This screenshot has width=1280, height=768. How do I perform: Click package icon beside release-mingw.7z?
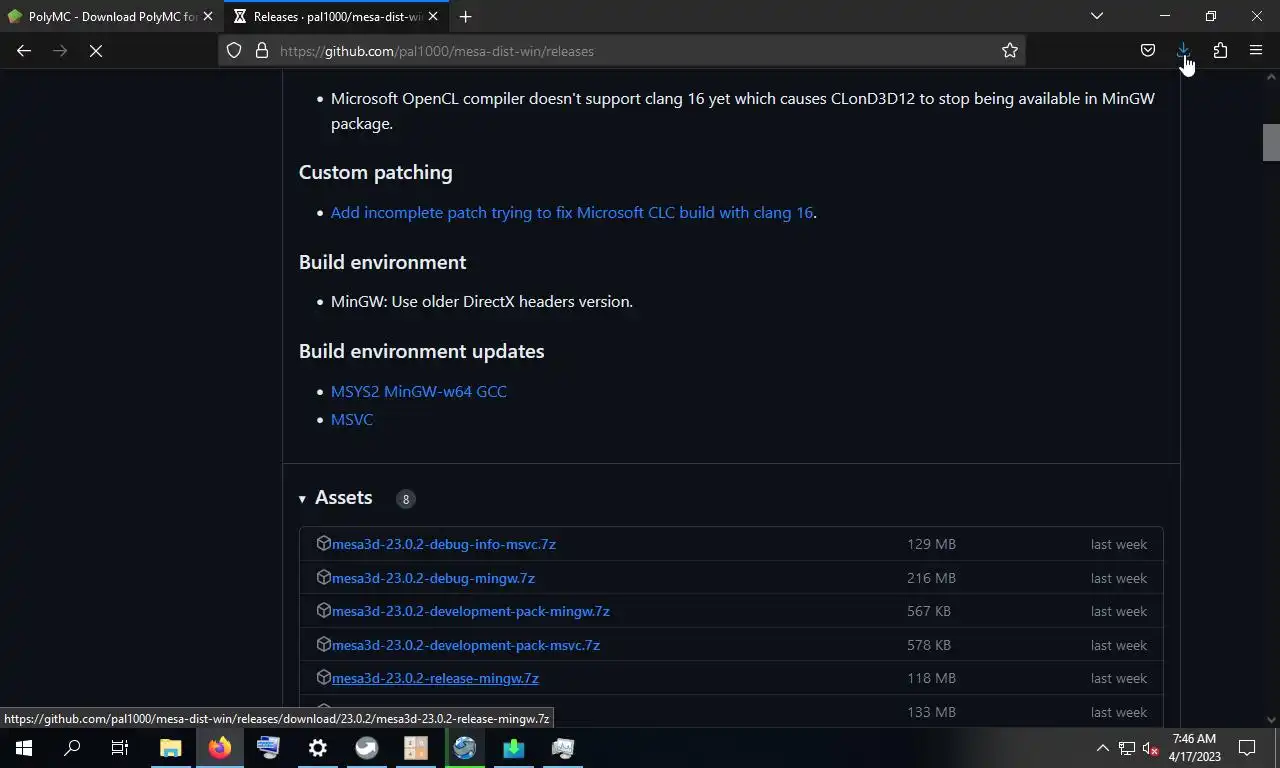pyautogui.click(x=323, y=677)
